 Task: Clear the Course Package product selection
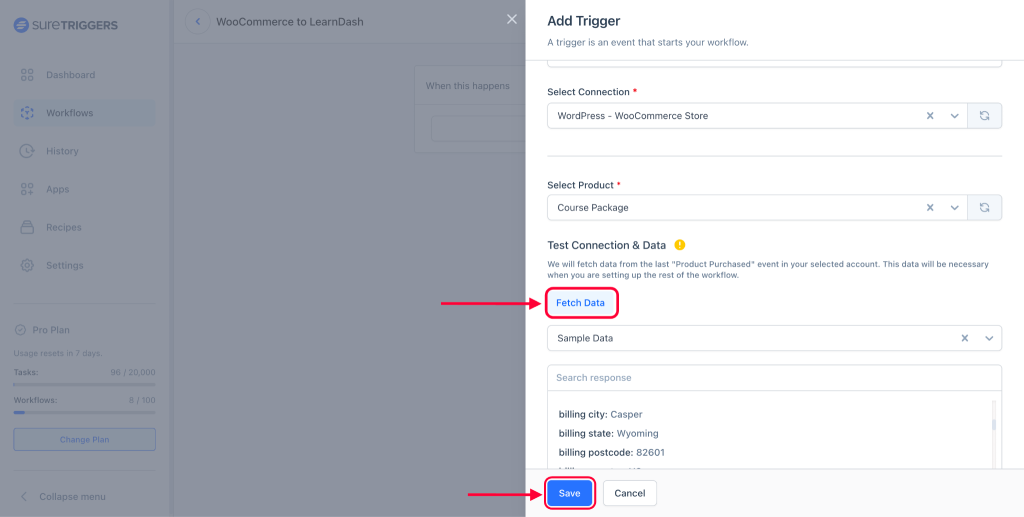(x=930, y=208)
